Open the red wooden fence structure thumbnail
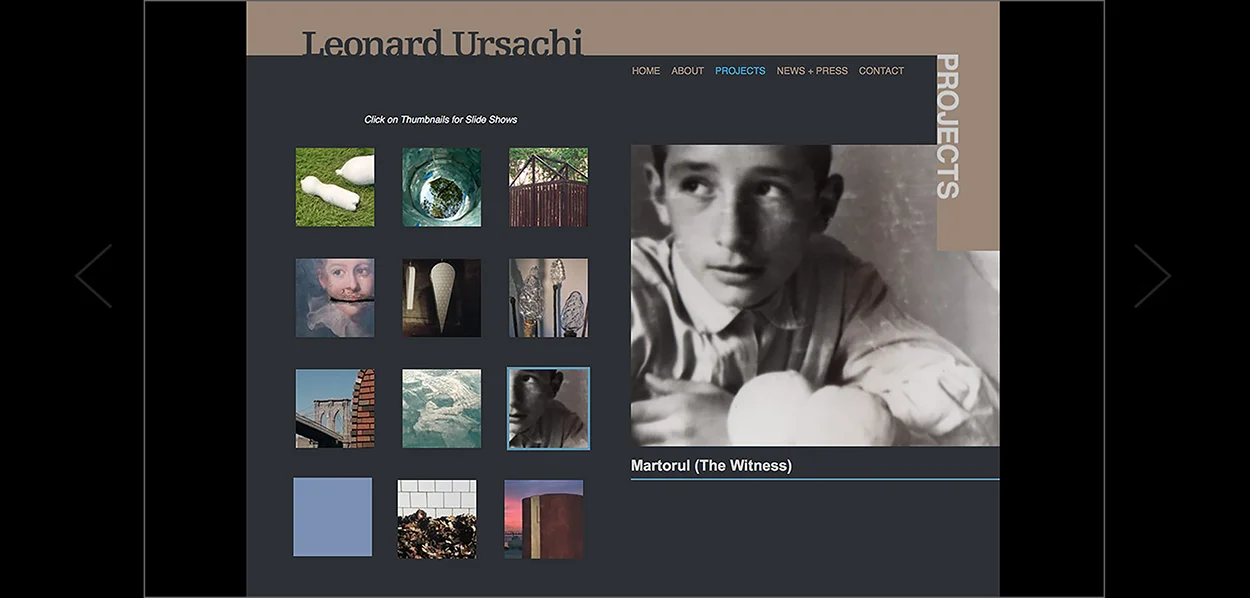The image size is (1250, 598). pos(548,187)
